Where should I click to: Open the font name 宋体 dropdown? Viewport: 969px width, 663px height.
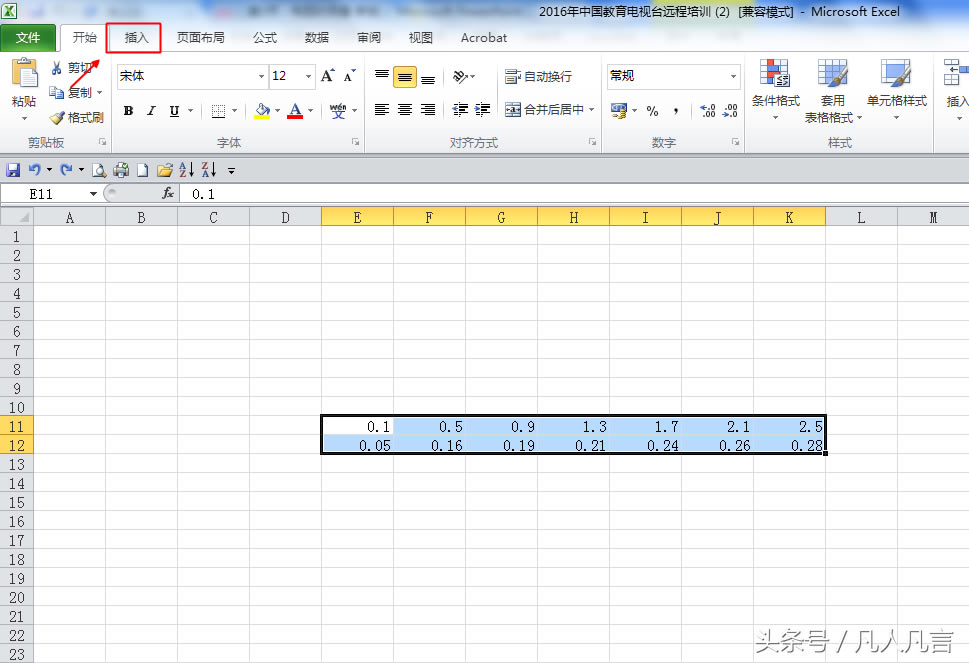point(261,76)
